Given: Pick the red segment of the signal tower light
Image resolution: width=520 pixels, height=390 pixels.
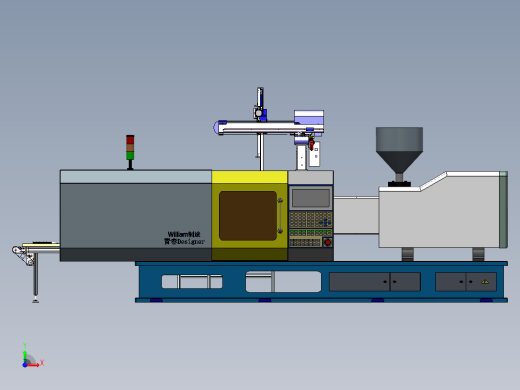Looking at the screenshot, I should (x=130, y=139).
